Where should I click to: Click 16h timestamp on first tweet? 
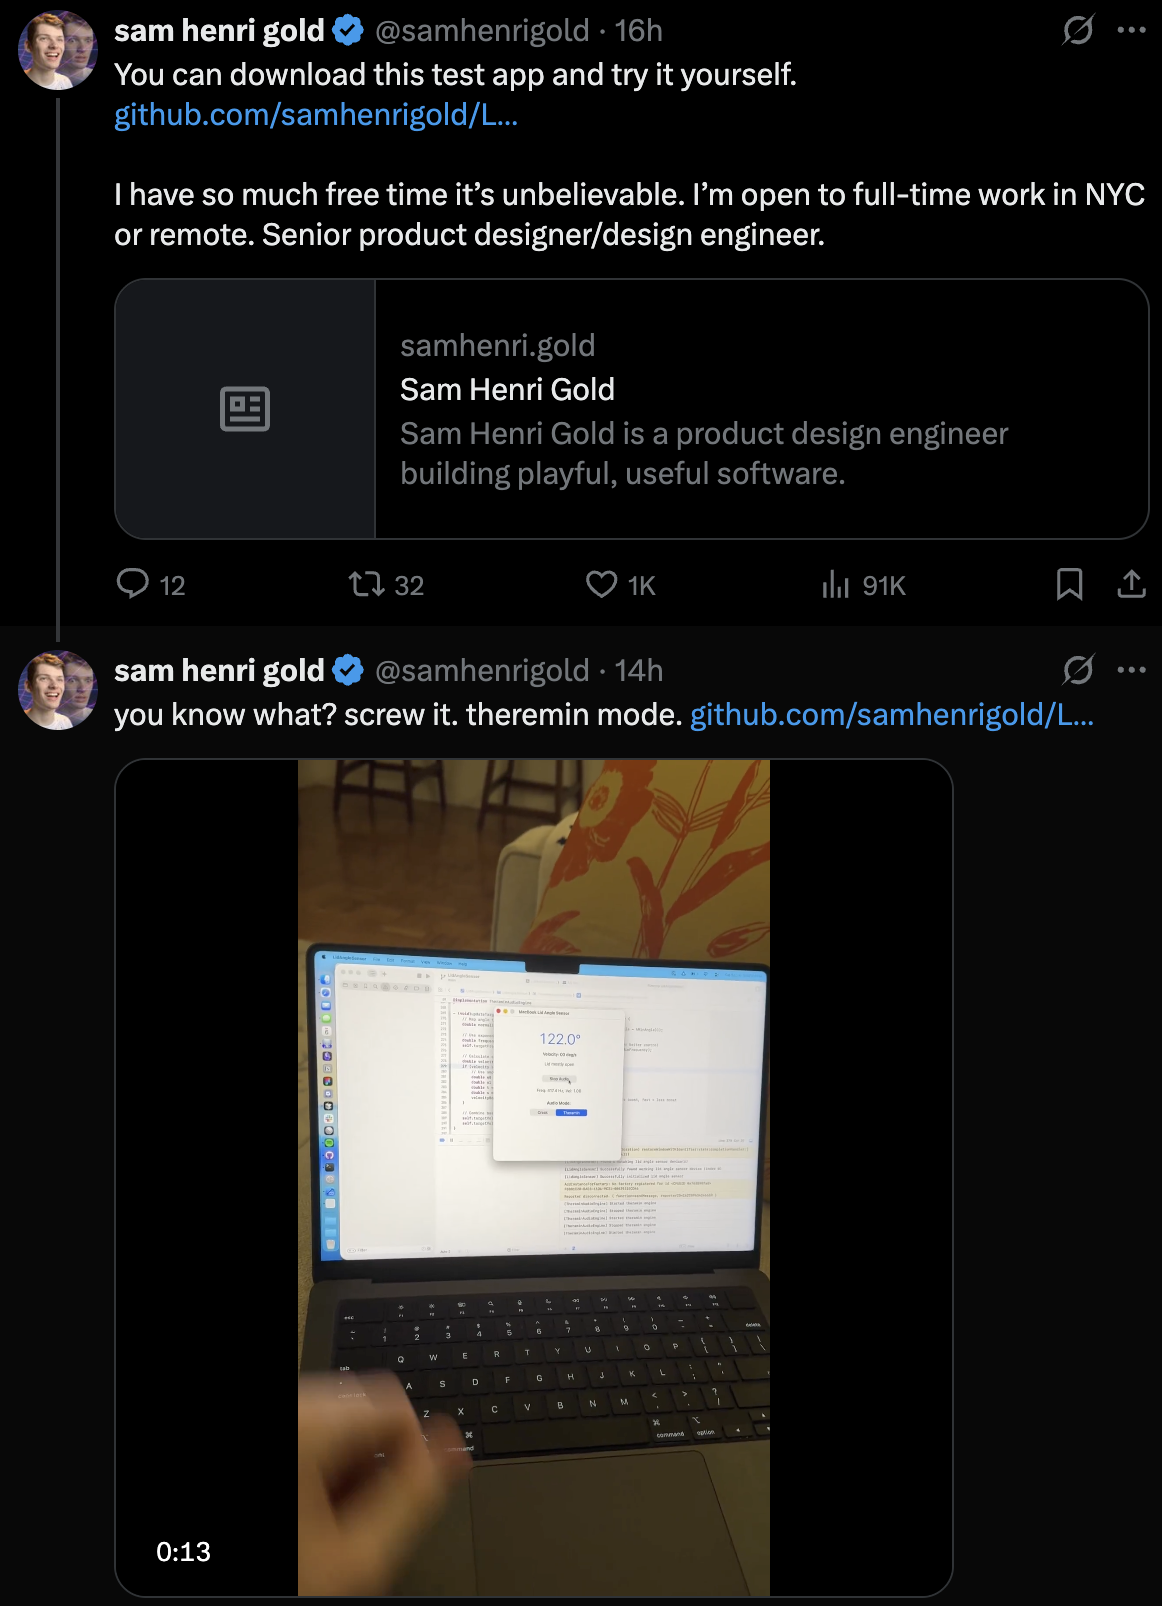[x=639, y=31]
